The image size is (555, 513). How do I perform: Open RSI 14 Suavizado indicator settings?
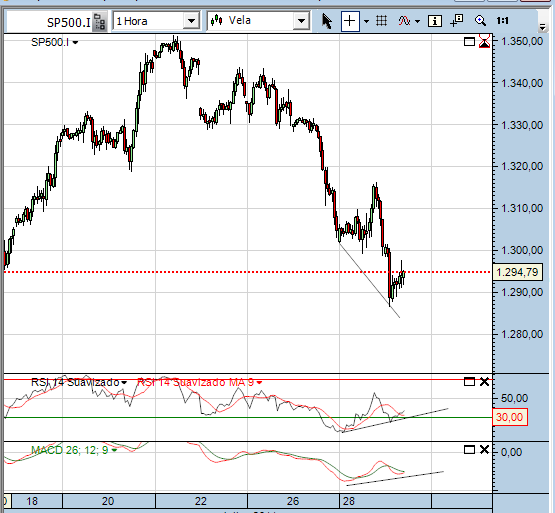(79, 382)
